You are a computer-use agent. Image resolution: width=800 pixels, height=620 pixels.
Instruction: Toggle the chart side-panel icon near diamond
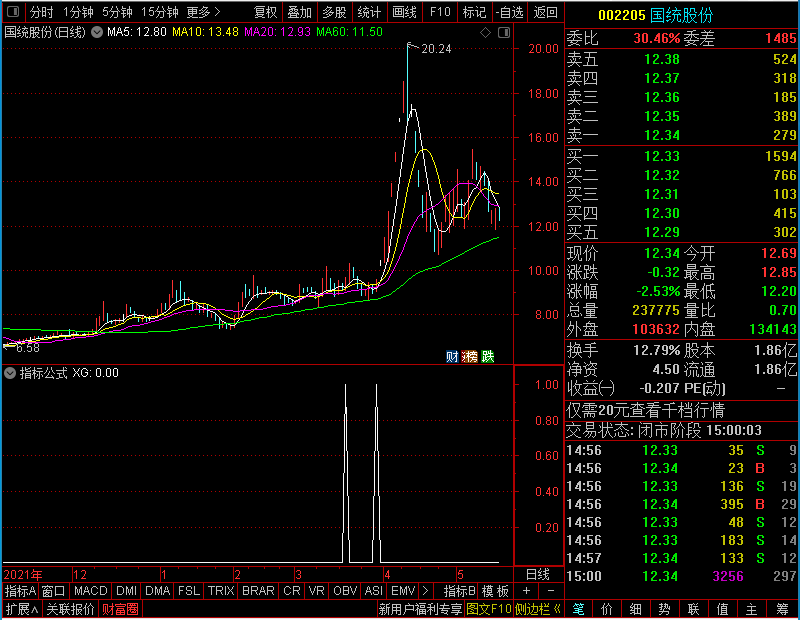pyautogui.click(x=504, y=33)
